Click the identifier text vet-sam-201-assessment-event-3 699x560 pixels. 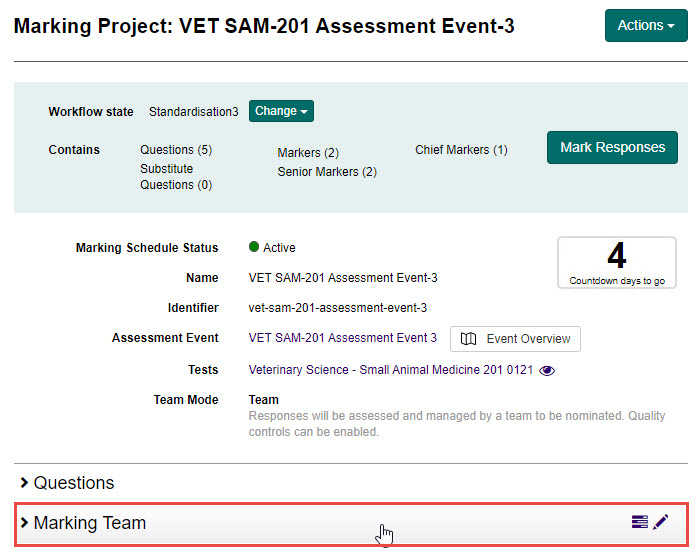coord(338,308)
